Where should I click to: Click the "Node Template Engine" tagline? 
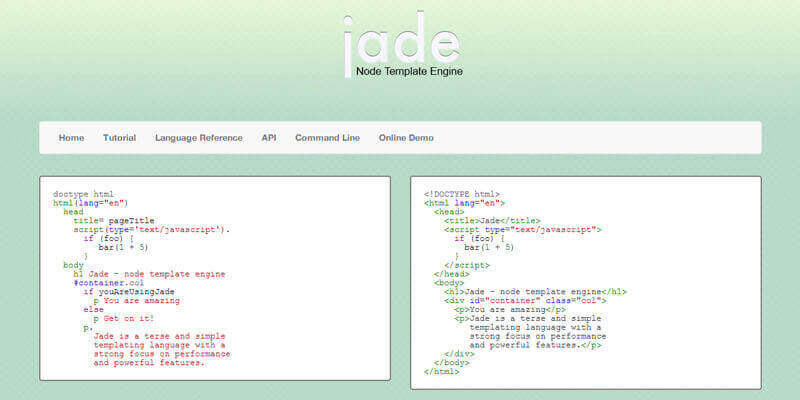pos(409,72)
